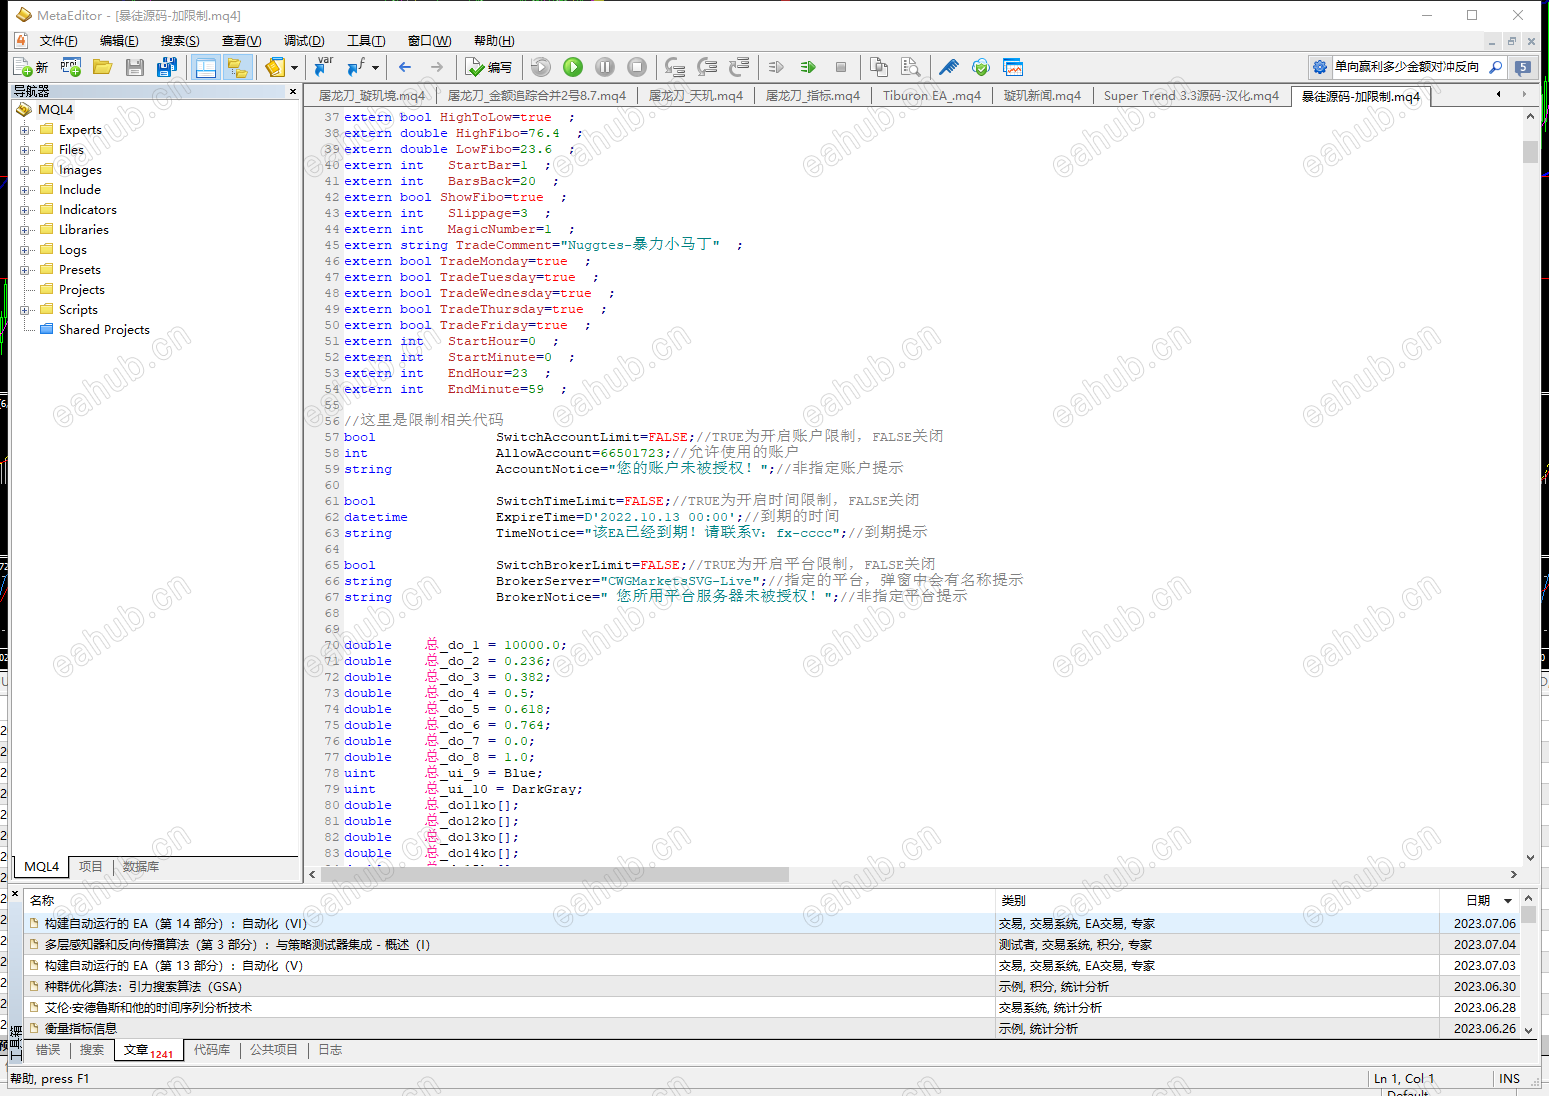The width and height of the screenshot is (1549, 1096).
Task: Navigate back with the left arrow
Action: (x=405, y=67)
